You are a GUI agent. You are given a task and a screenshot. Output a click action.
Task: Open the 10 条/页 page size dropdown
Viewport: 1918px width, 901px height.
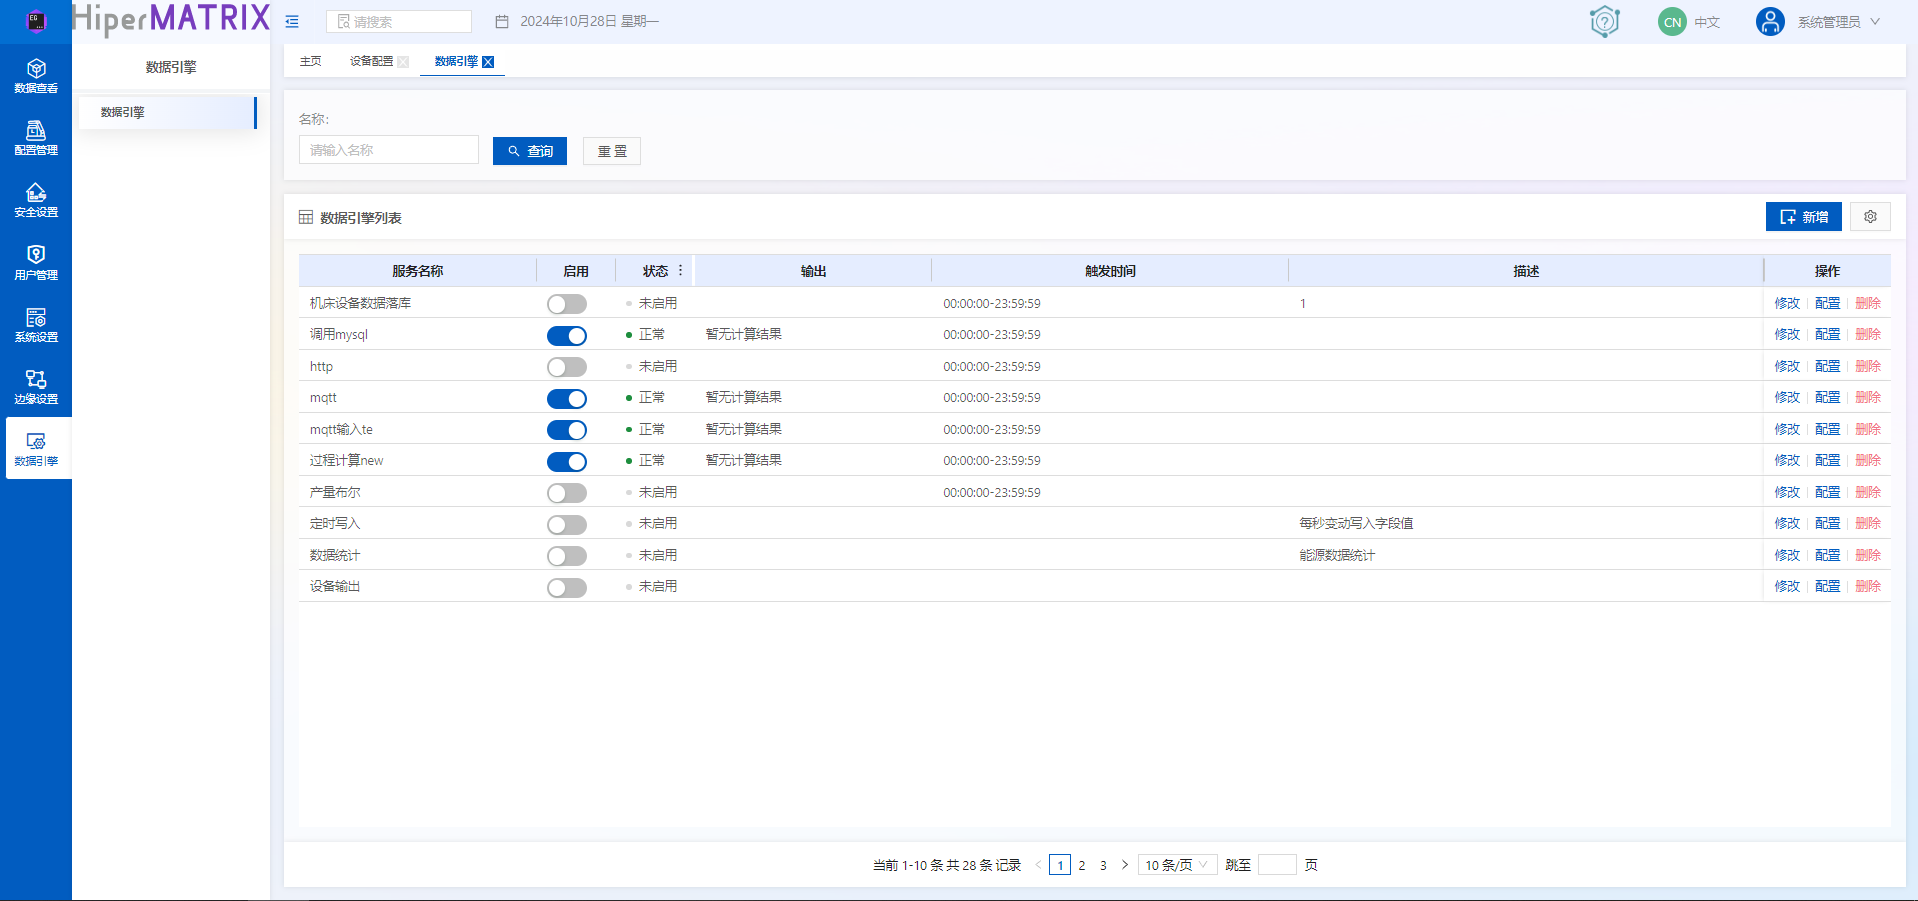(1177, 865)
